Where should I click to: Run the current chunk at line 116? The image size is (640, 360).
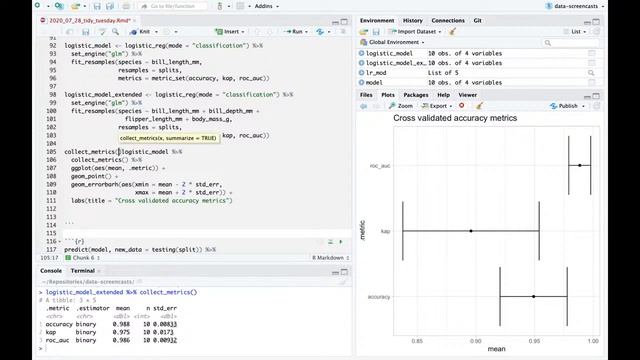point(341,242)
